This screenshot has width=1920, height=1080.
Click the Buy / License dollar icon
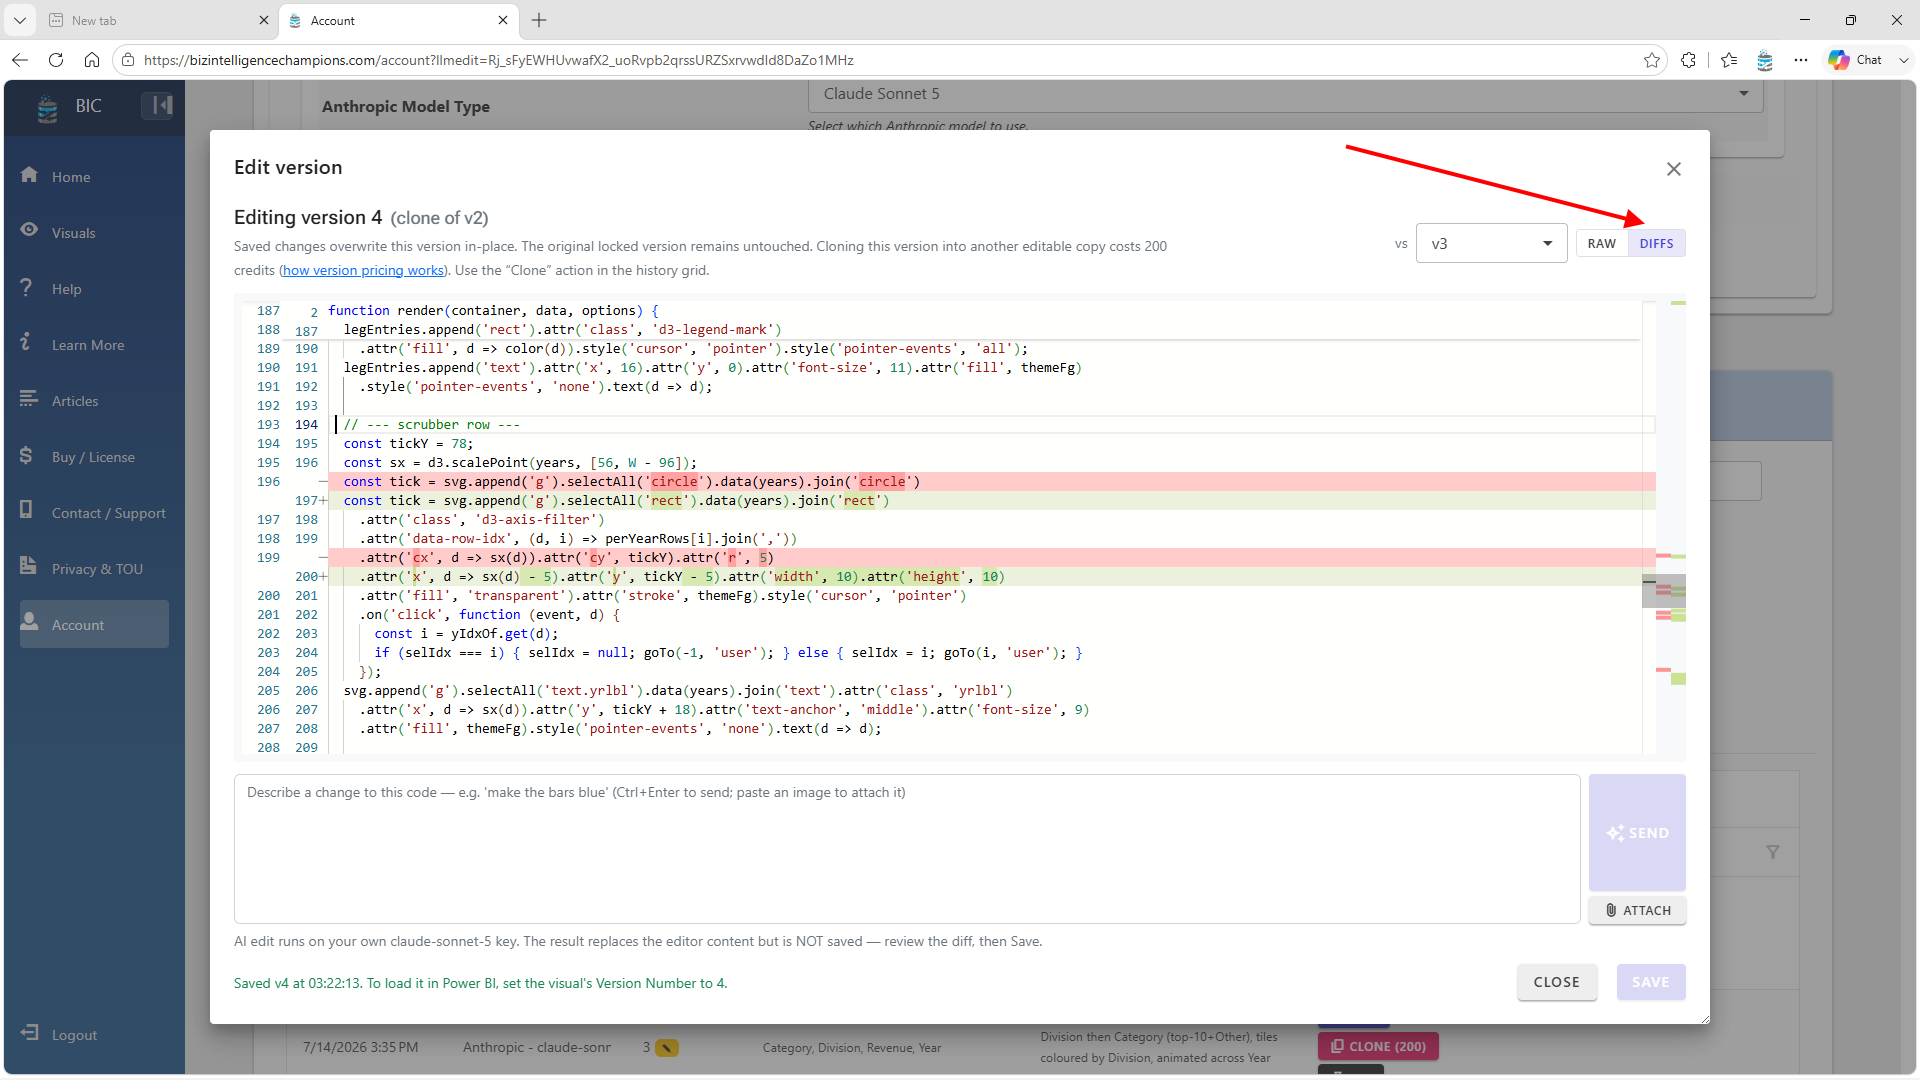[x=26, y=455]
